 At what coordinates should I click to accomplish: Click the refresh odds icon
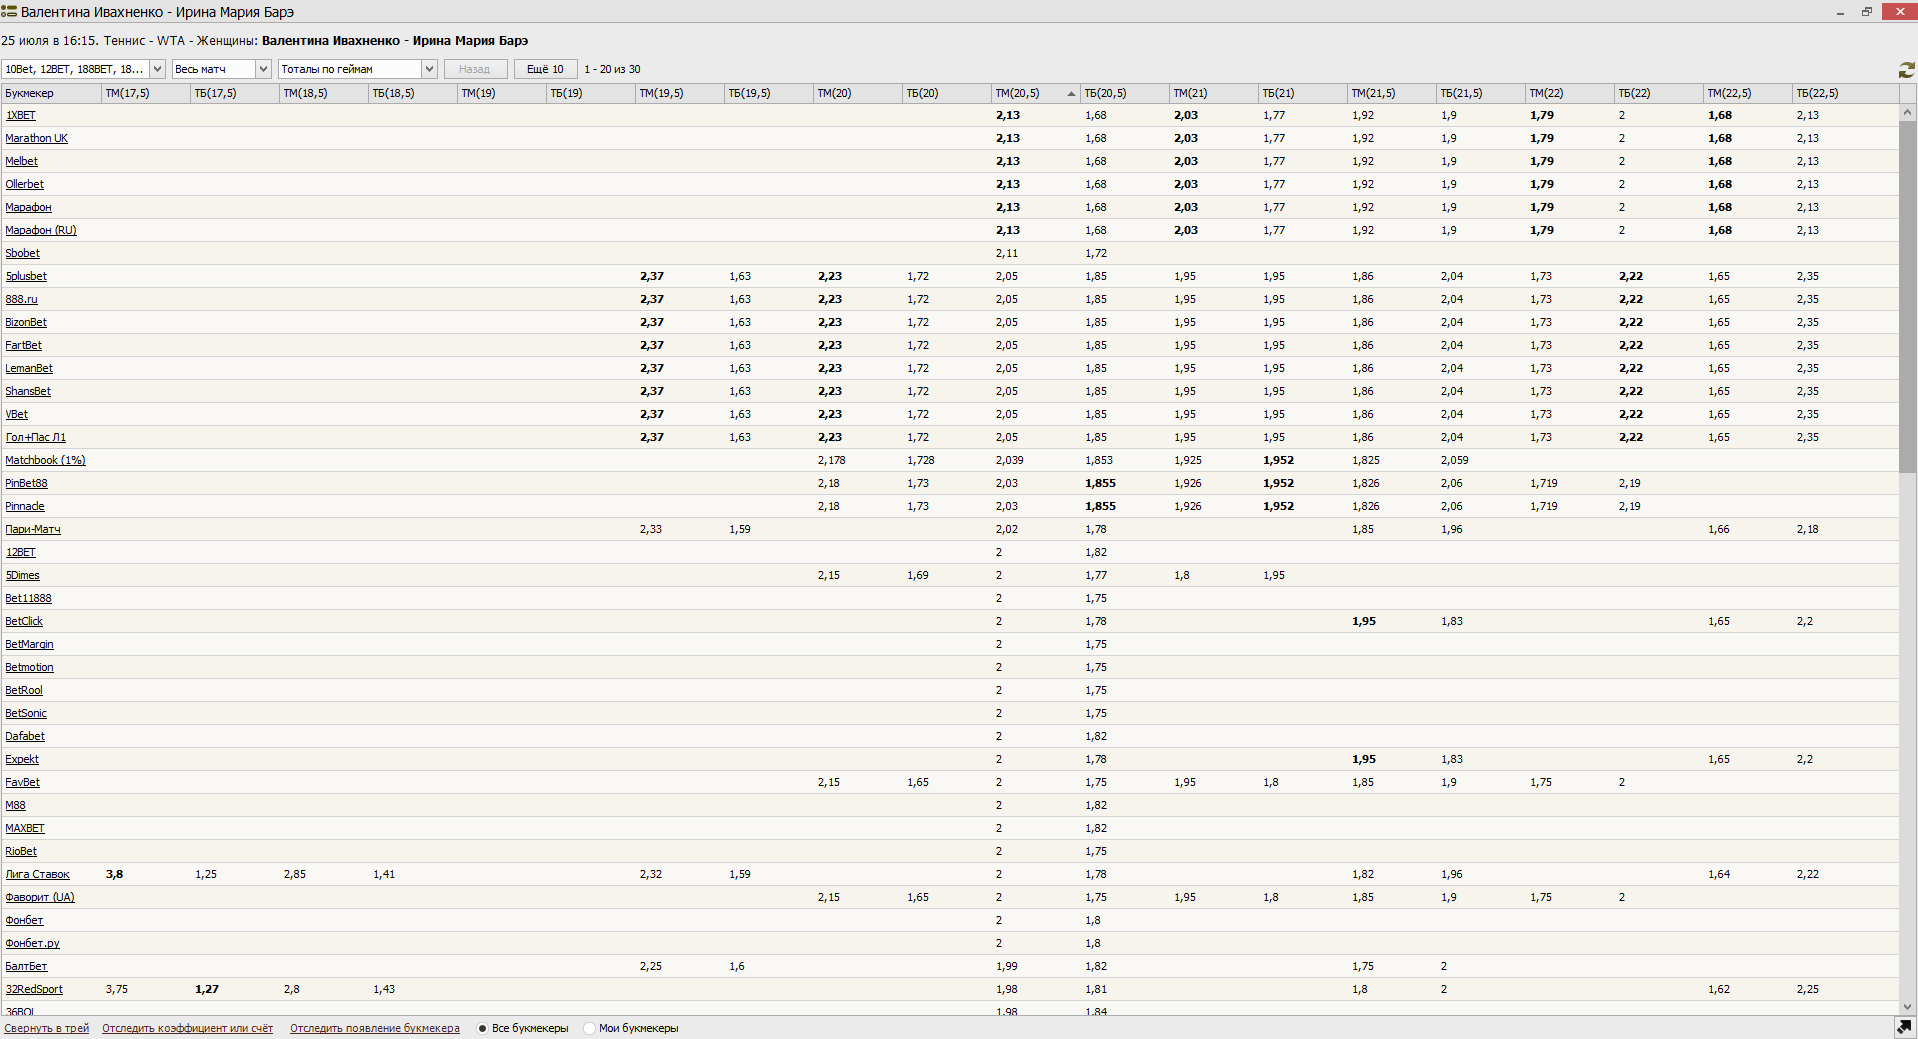coord(1906,70)
